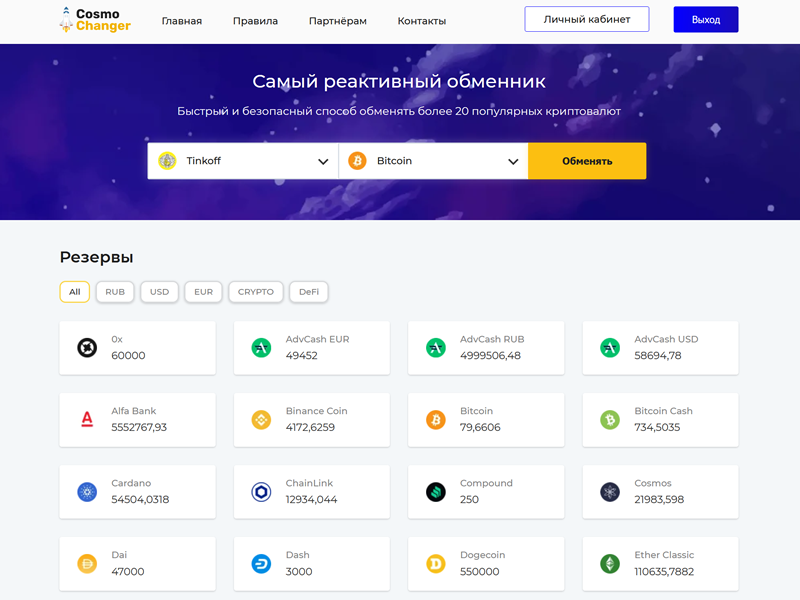Click the Bitcoin icon in the target selector
800x600 pixels.
pos(357,161)
